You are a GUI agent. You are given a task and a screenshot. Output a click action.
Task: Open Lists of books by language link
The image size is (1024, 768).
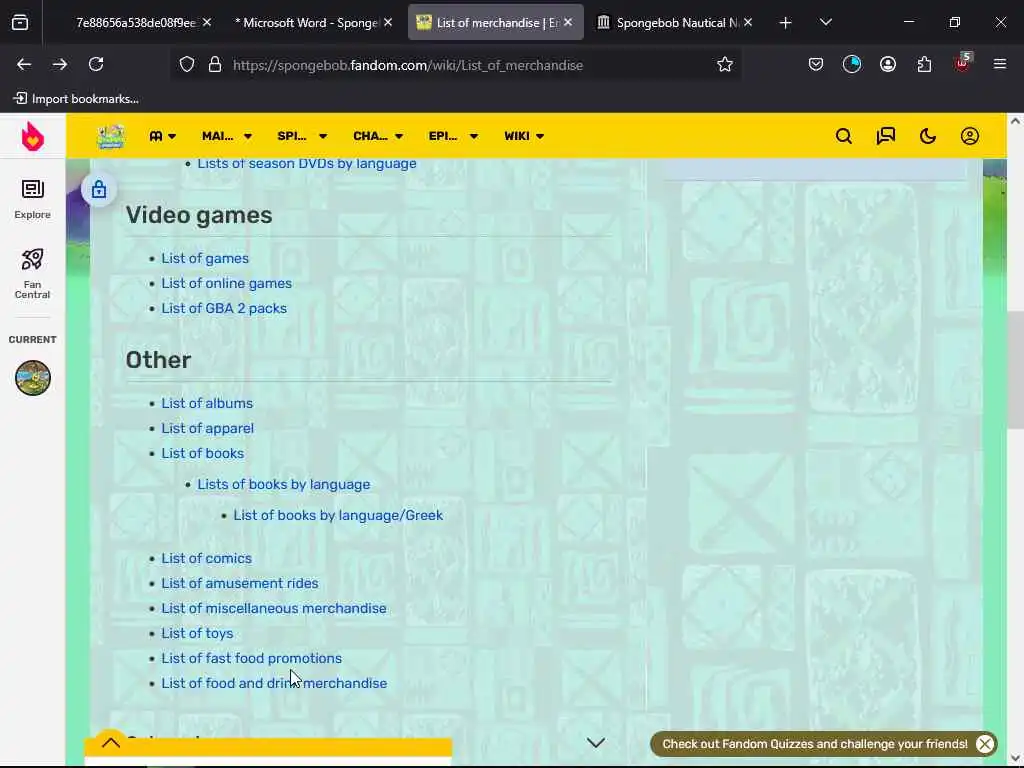coord(283,485)
